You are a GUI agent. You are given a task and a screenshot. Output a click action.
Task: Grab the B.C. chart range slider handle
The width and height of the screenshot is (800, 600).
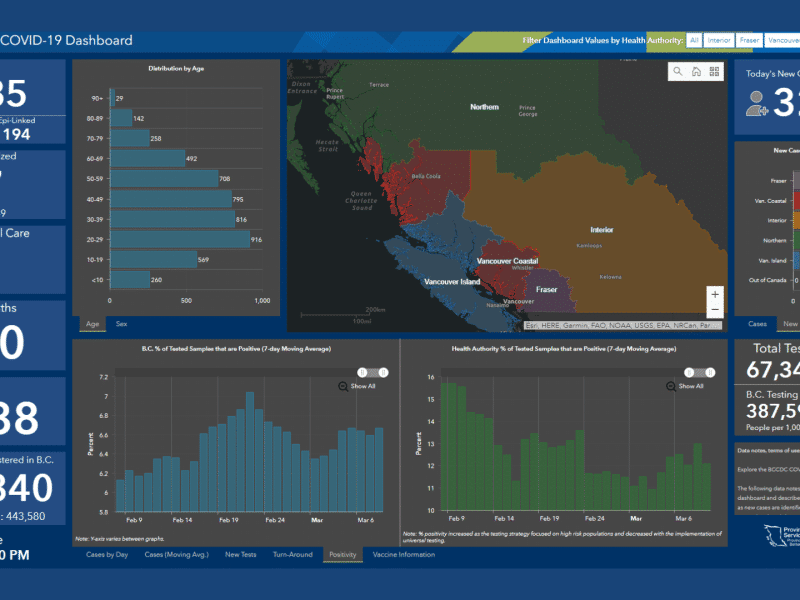point(364,372)
